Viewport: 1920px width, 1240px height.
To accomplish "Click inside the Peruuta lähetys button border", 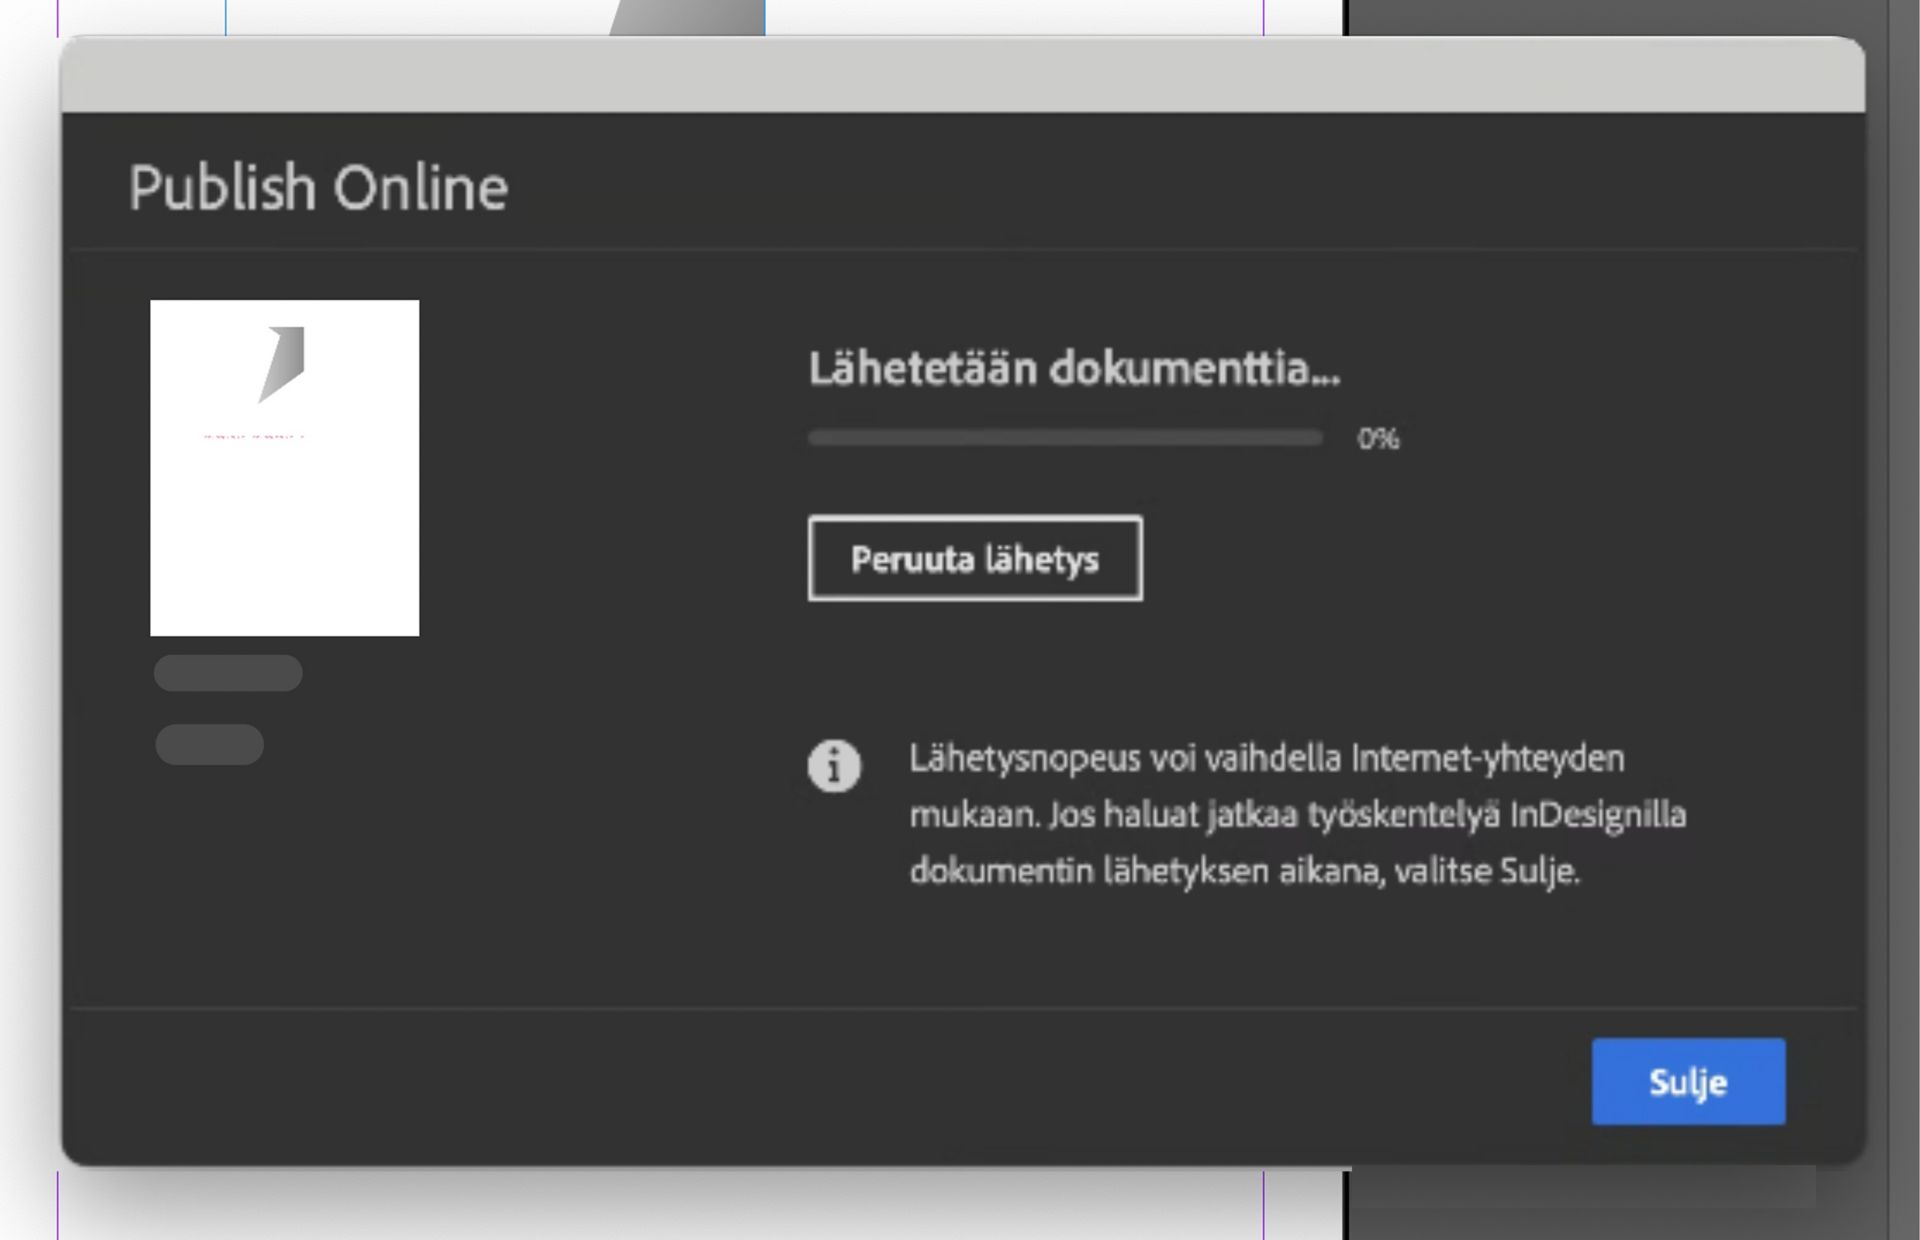I will (974, 559).
